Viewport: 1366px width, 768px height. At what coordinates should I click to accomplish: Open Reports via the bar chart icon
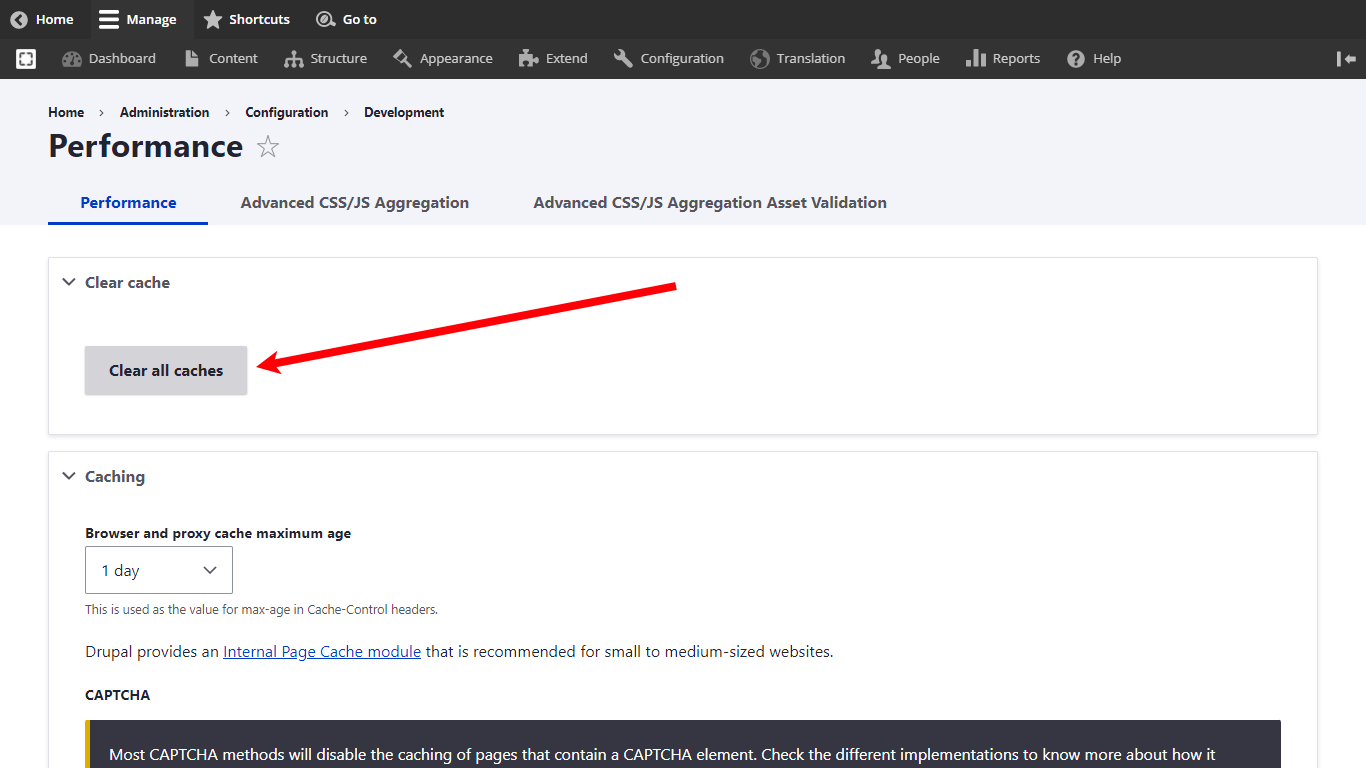point(976,59)
